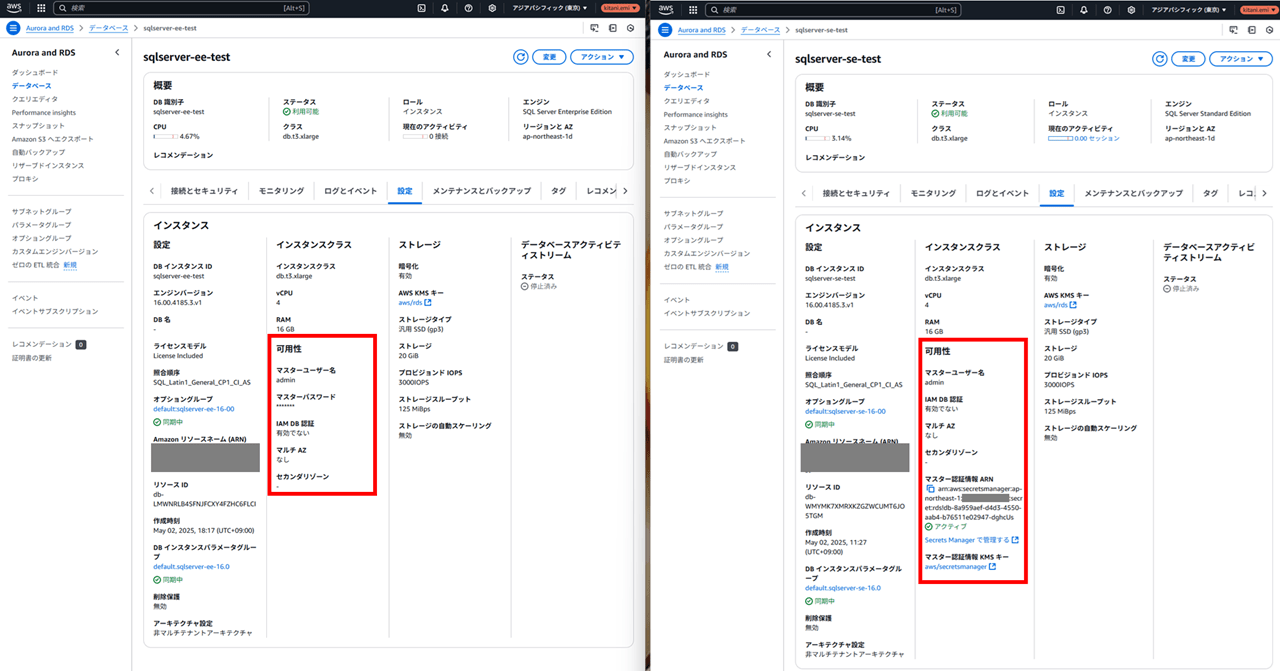Open settings gear in the sqlserver-se-test window
The height and width of the screenshot is (671, 1280).
point(1131,9)
